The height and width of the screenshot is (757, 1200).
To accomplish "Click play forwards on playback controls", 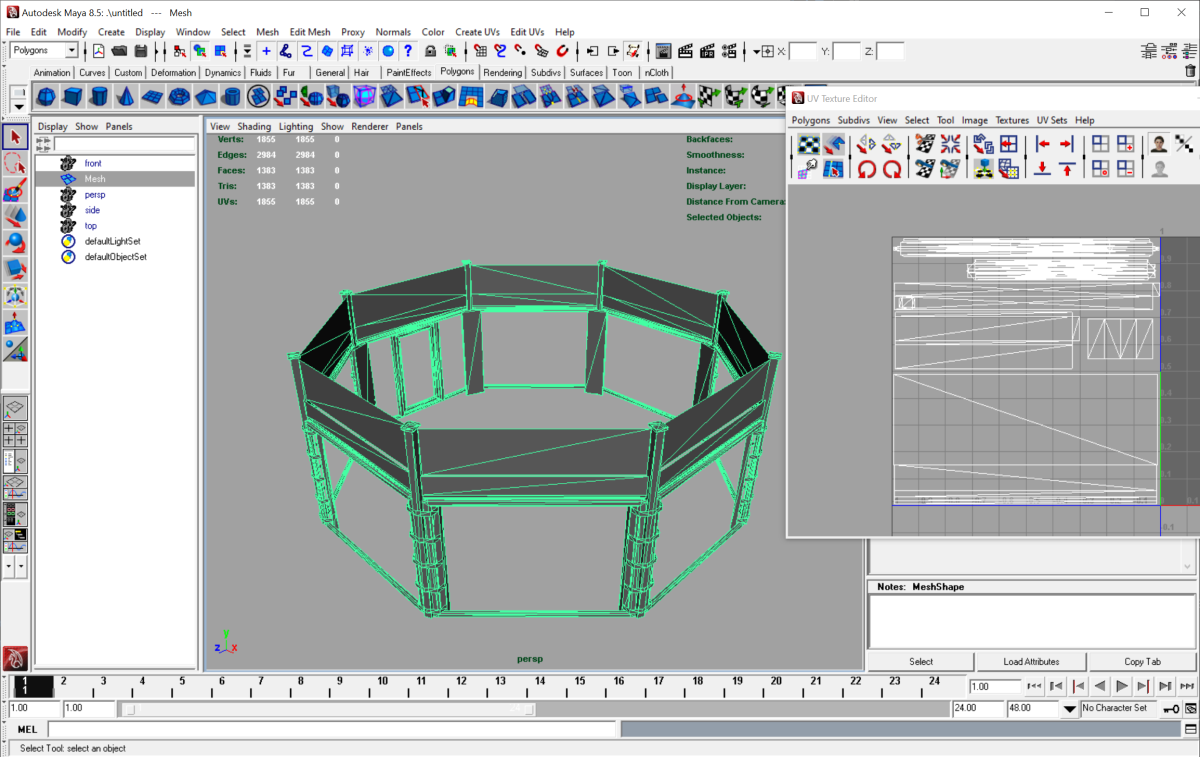I will point(1121,686).
